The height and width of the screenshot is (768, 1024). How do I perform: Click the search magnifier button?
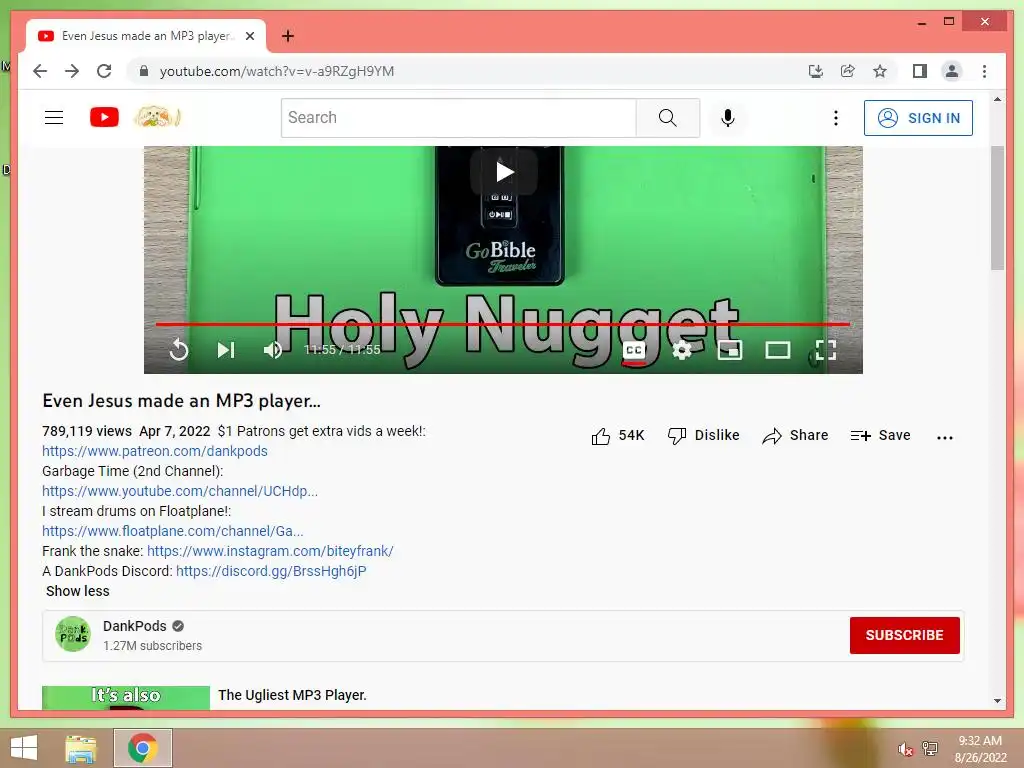click(x=667, y=118)
